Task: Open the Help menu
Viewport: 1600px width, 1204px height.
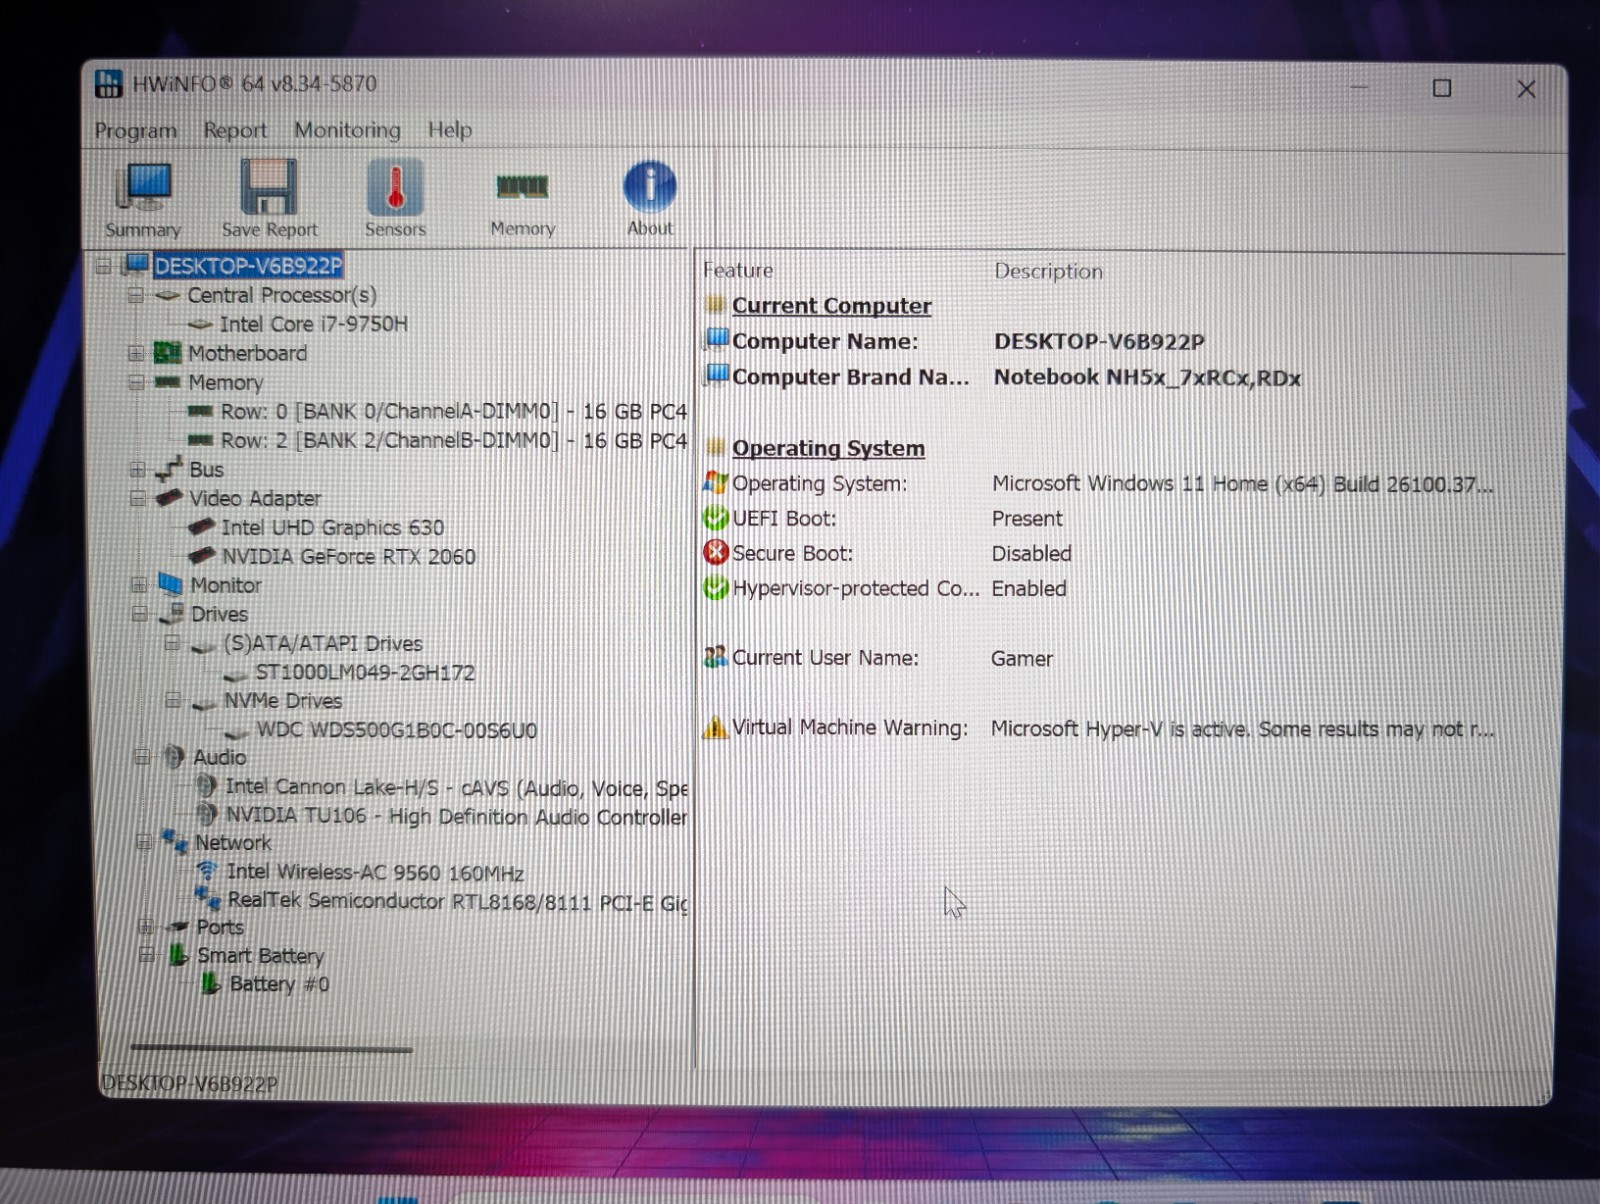Action: pos(450,130)
